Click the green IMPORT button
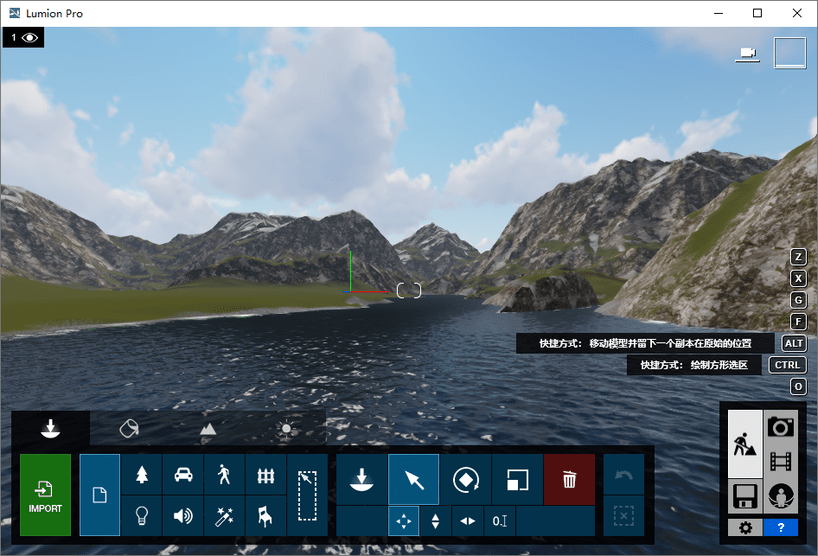818x556 pixels. pos(45,495)
